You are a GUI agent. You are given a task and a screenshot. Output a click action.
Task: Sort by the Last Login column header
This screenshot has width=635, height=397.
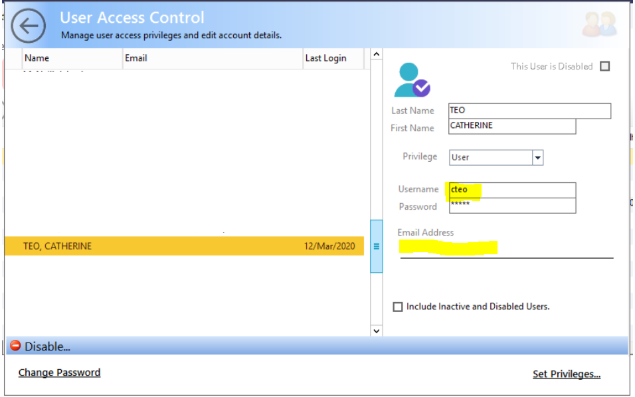[333, 58]
